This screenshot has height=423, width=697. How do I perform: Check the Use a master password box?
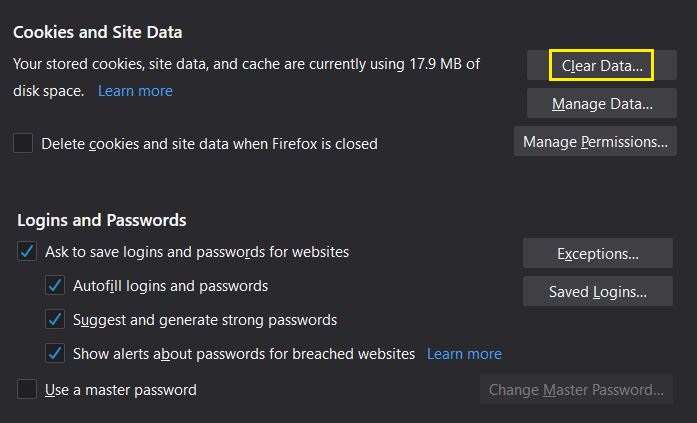coord(27,389)
